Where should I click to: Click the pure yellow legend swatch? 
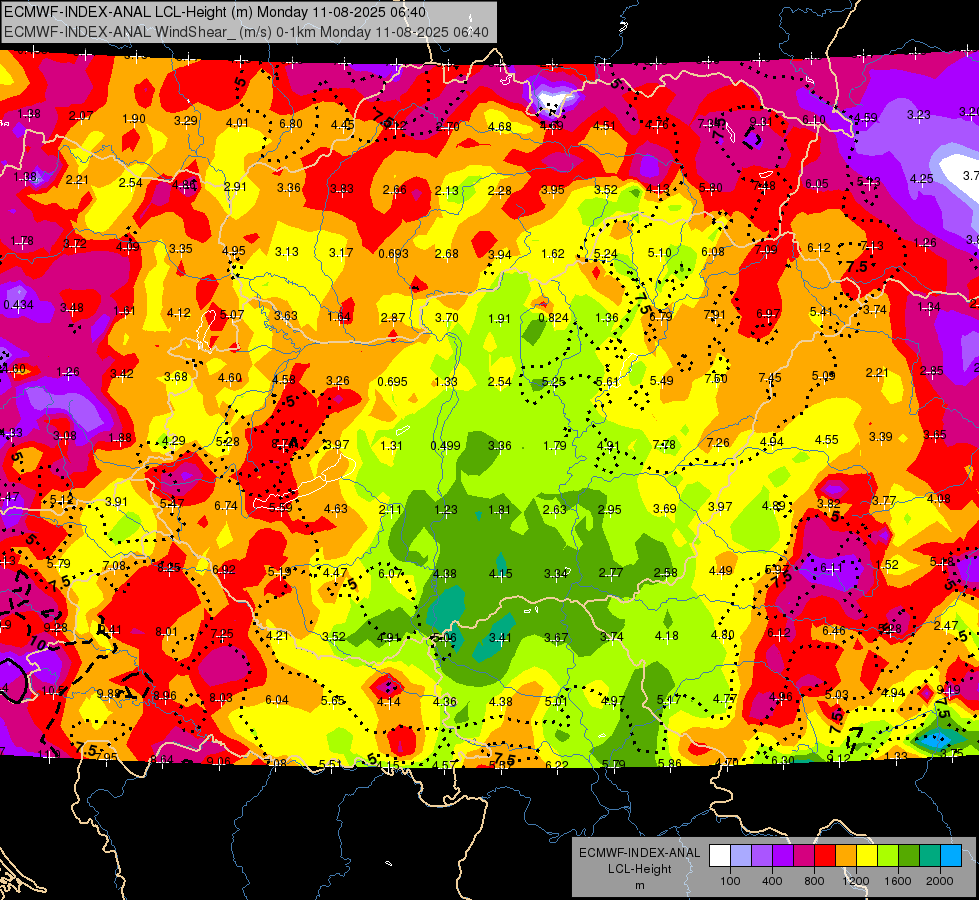tap(867, 856)
